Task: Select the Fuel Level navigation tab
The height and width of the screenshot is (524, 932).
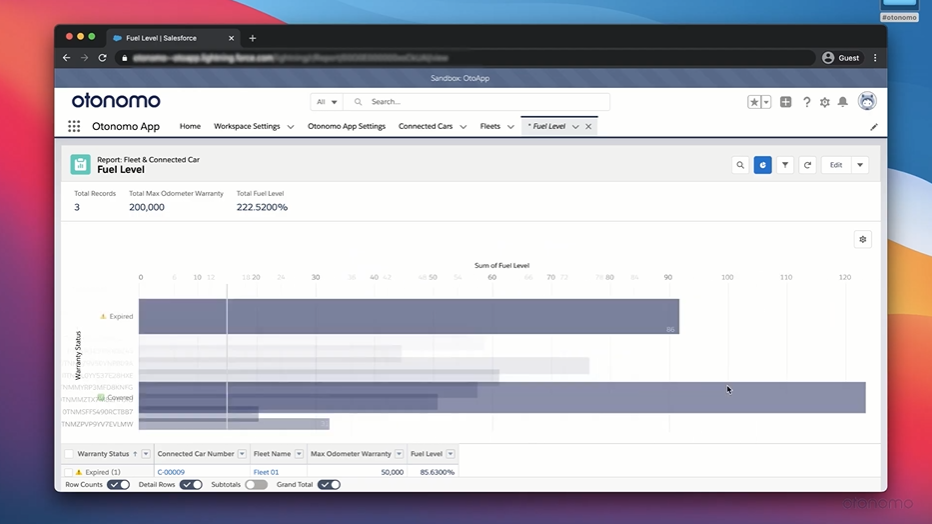Action: [x=547, y=126]
